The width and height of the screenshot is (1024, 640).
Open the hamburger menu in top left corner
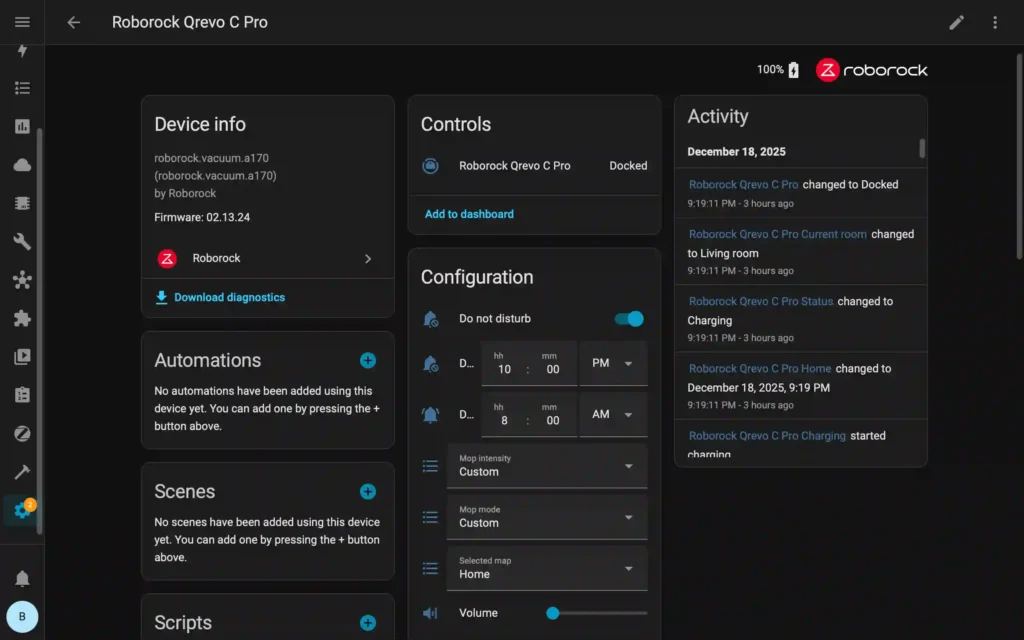(21, 22)
